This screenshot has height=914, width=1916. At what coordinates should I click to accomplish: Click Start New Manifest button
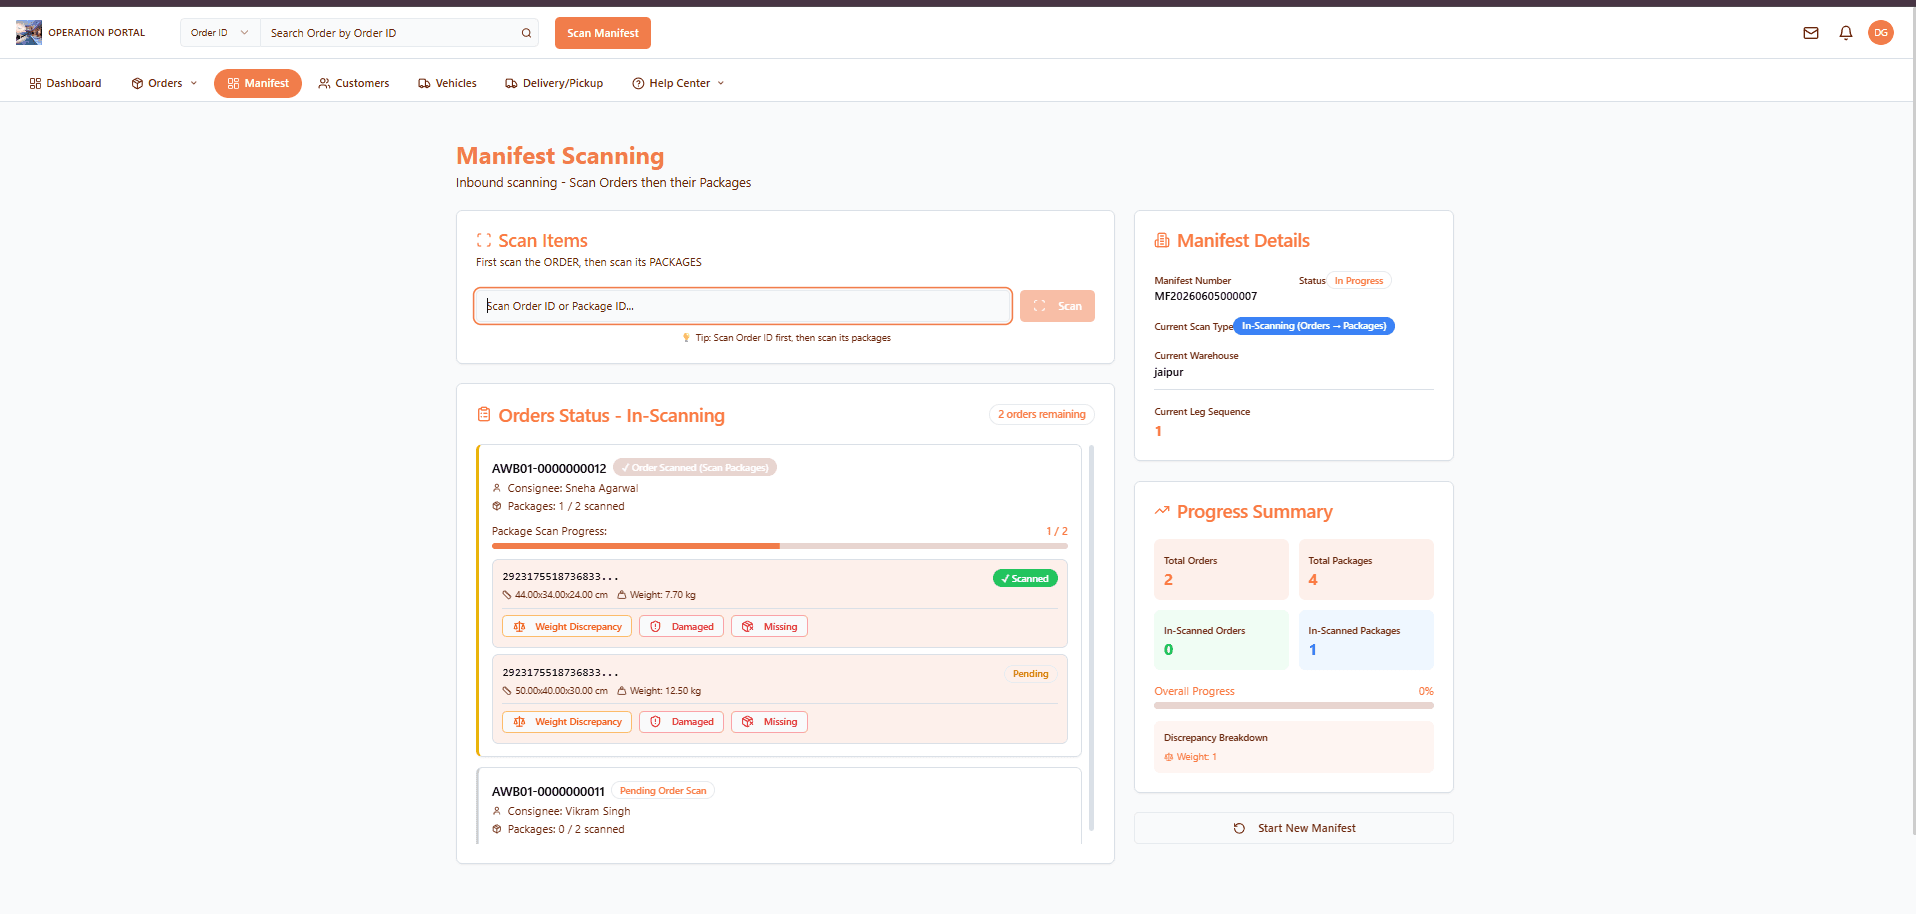pyautogui.click(x=1294, y=828)
